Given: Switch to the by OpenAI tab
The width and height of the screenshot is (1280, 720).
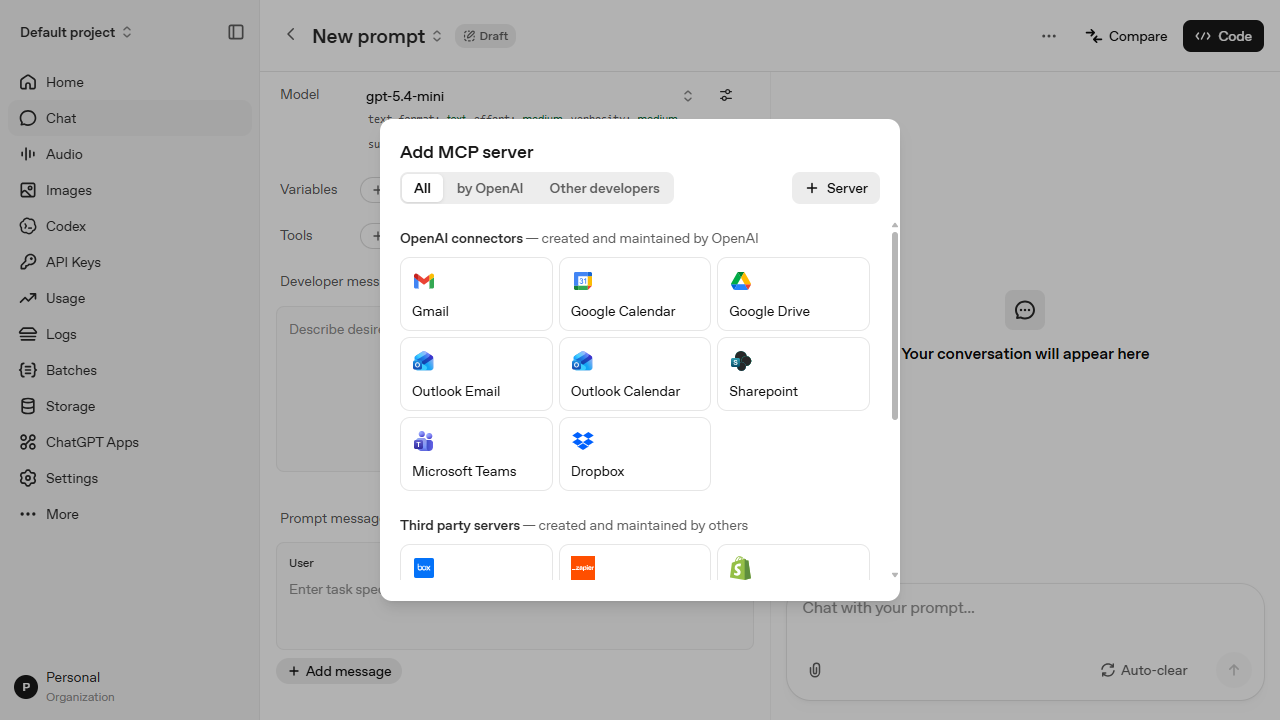Looking at the screenshot, I should pyautogui.click(x=490, y=188).
